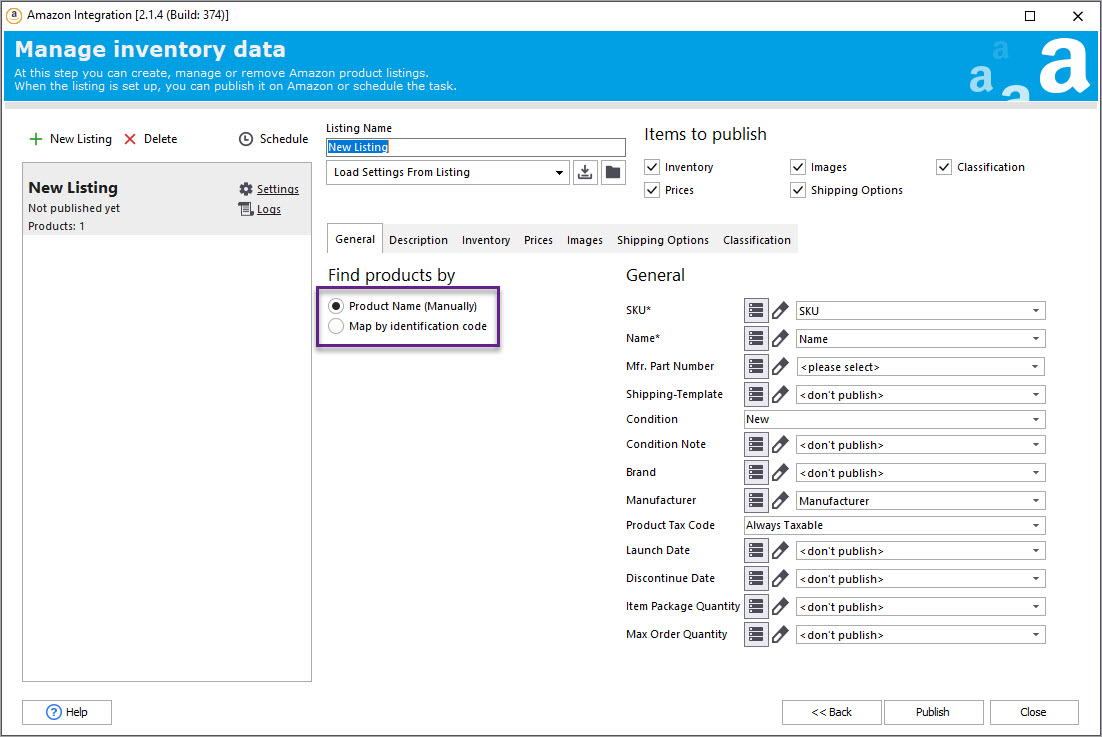1102x737 pixels.
Task: Click the download icon beside Load Settings dropdown
Action: tap(586, 172)
